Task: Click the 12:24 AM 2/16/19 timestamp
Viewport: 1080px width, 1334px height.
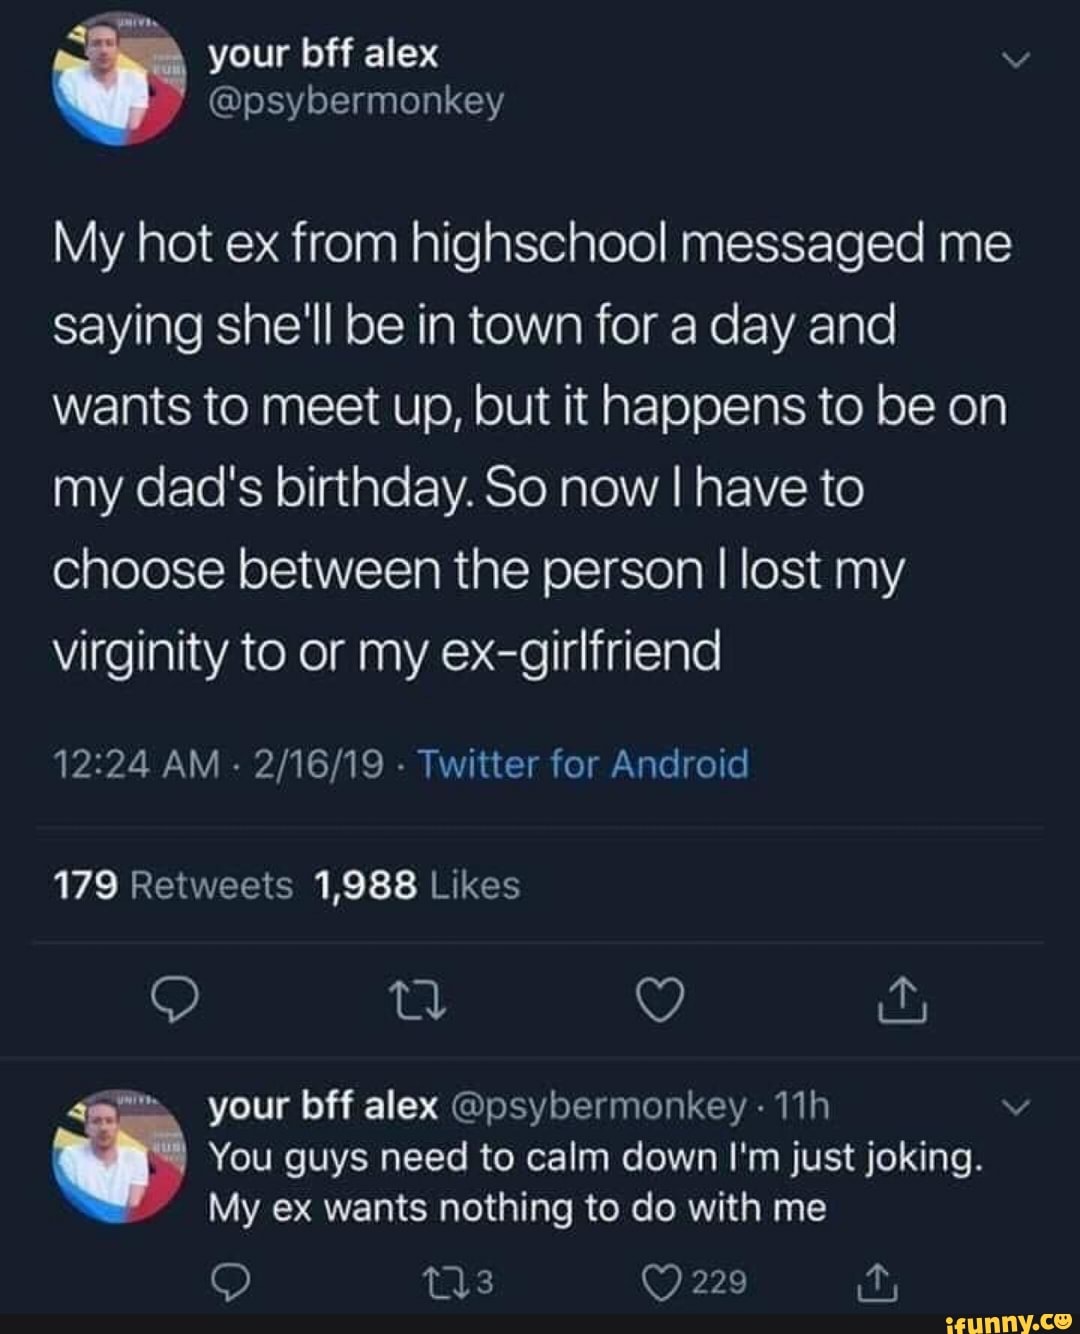Action: pos(218,765)
